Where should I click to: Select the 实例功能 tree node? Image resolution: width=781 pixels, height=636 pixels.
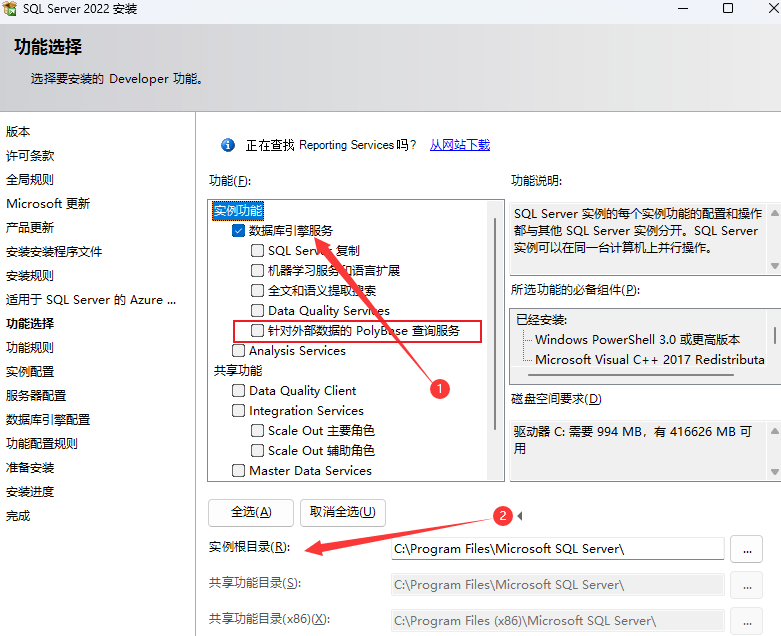tap(238, 211)
